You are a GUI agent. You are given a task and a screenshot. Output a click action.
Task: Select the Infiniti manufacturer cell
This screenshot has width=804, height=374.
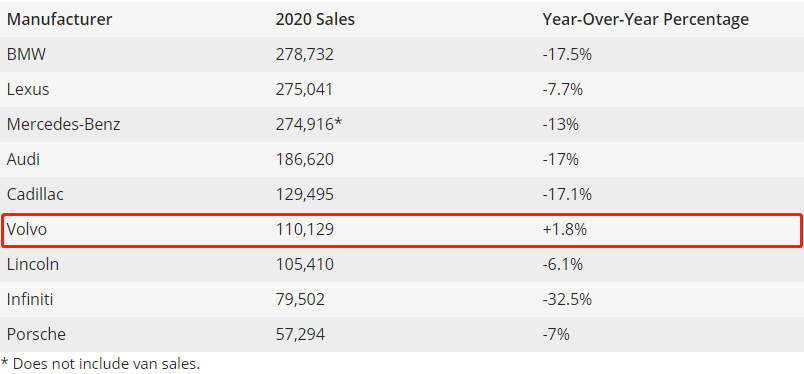(x=30, y=299)
